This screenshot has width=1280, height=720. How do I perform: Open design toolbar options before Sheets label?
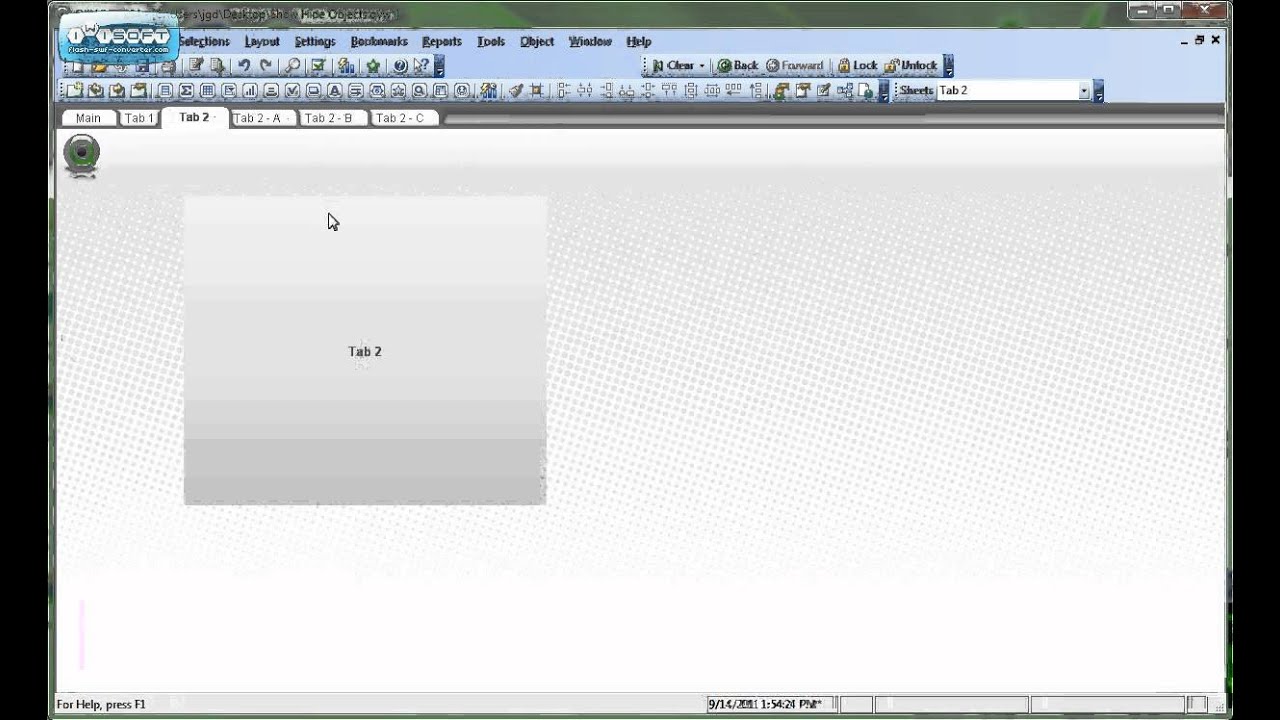click(x=885, y=91)
